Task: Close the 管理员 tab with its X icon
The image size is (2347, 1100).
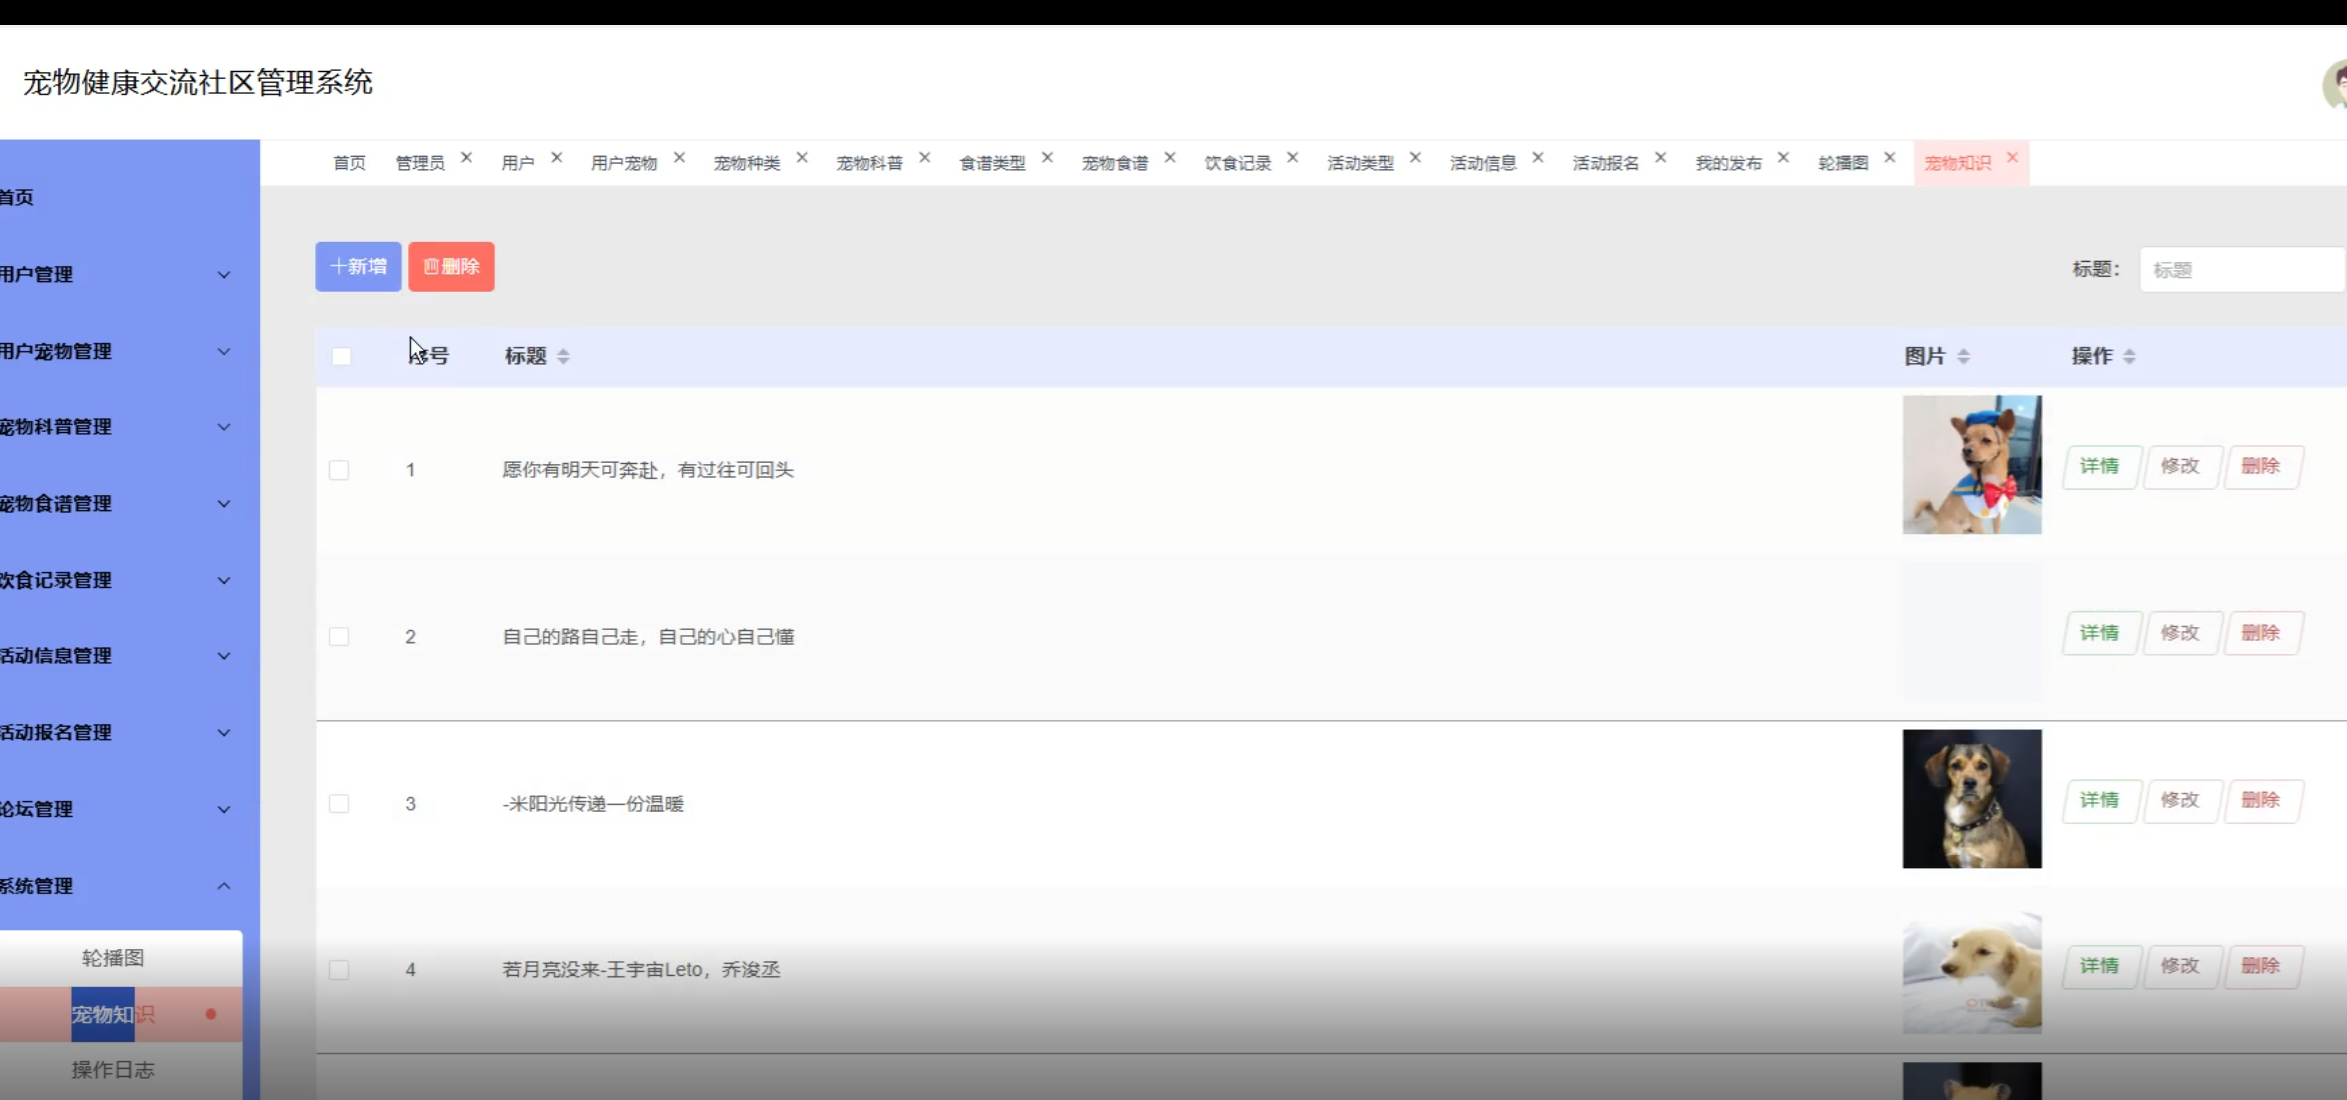Action: [x=466, y=158]
